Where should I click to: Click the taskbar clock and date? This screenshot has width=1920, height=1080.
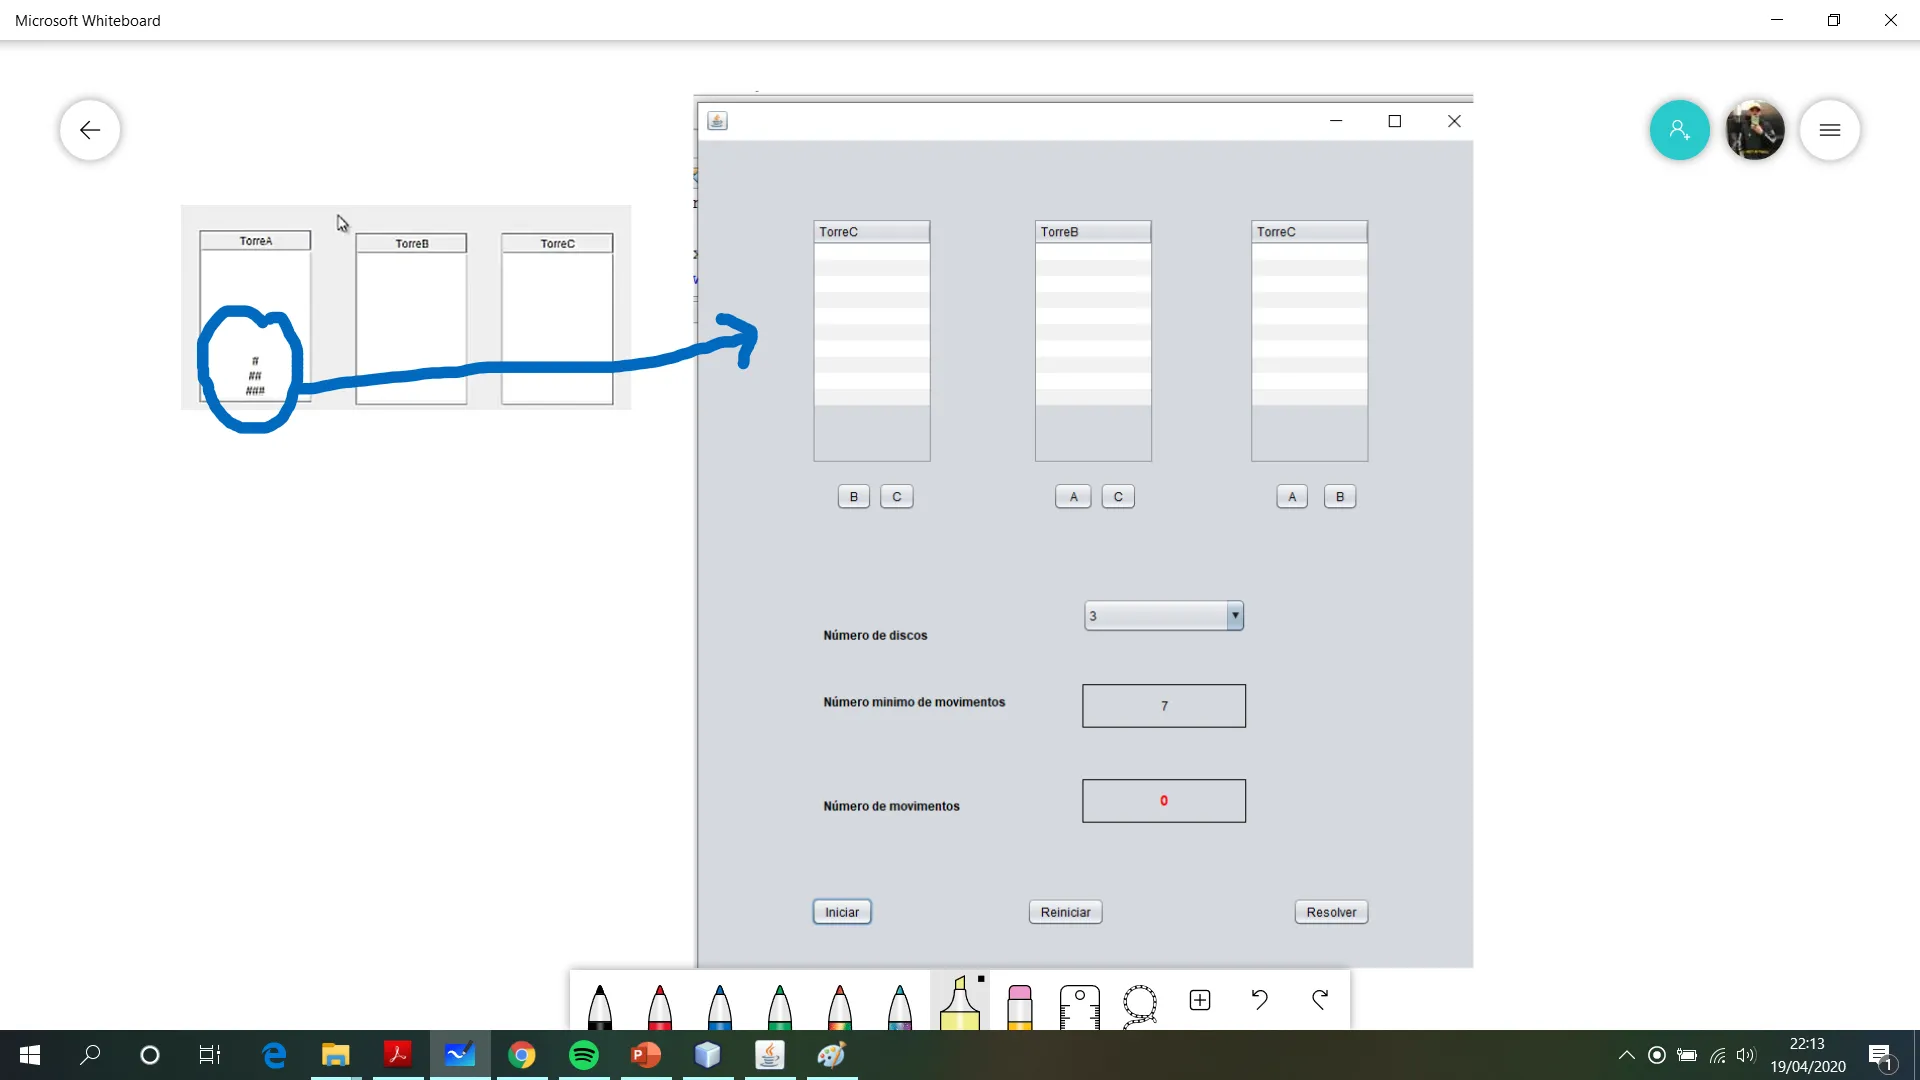[x=1808, y=1055]
